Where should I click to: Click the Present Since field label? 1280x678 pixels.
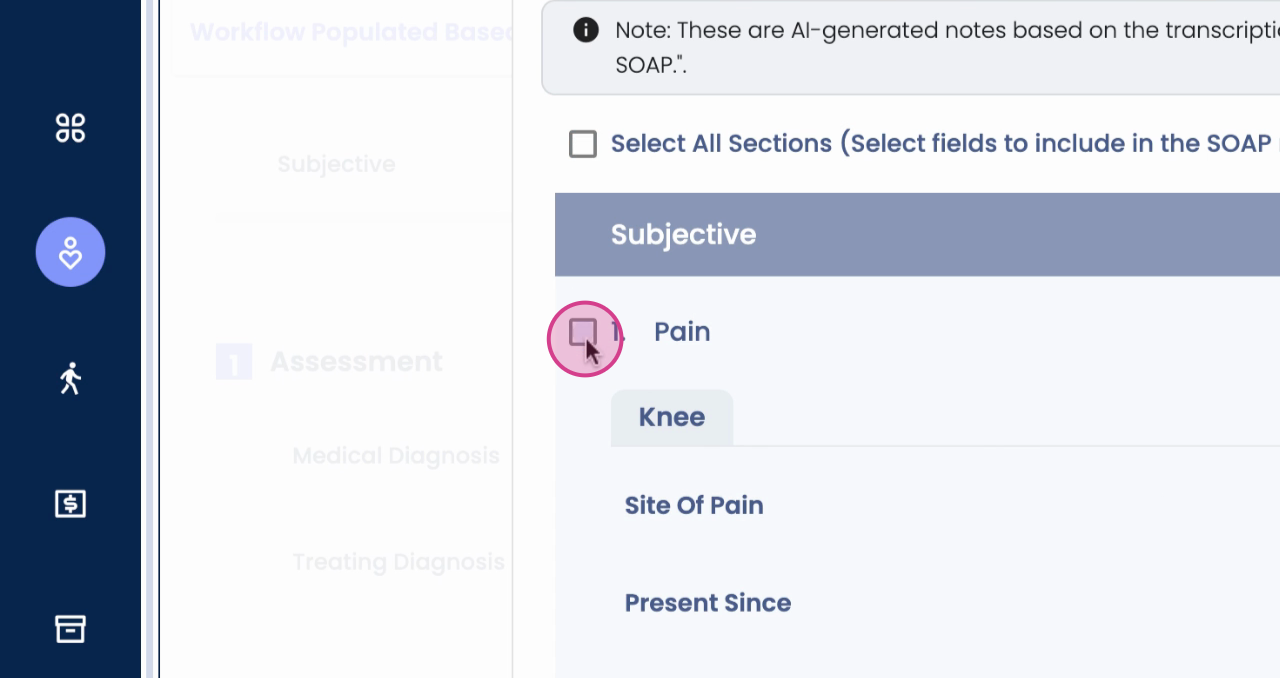708,603
